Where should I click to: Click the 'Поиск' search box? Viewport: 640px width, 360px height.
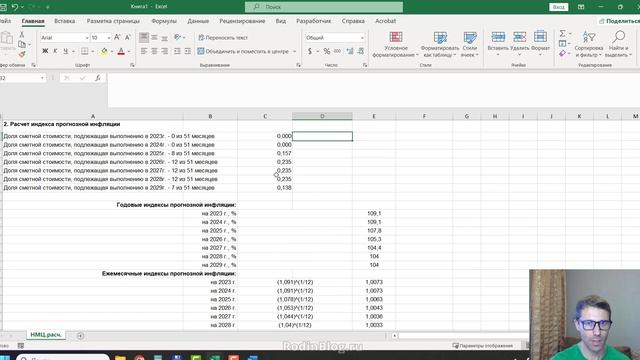point(324,7)
